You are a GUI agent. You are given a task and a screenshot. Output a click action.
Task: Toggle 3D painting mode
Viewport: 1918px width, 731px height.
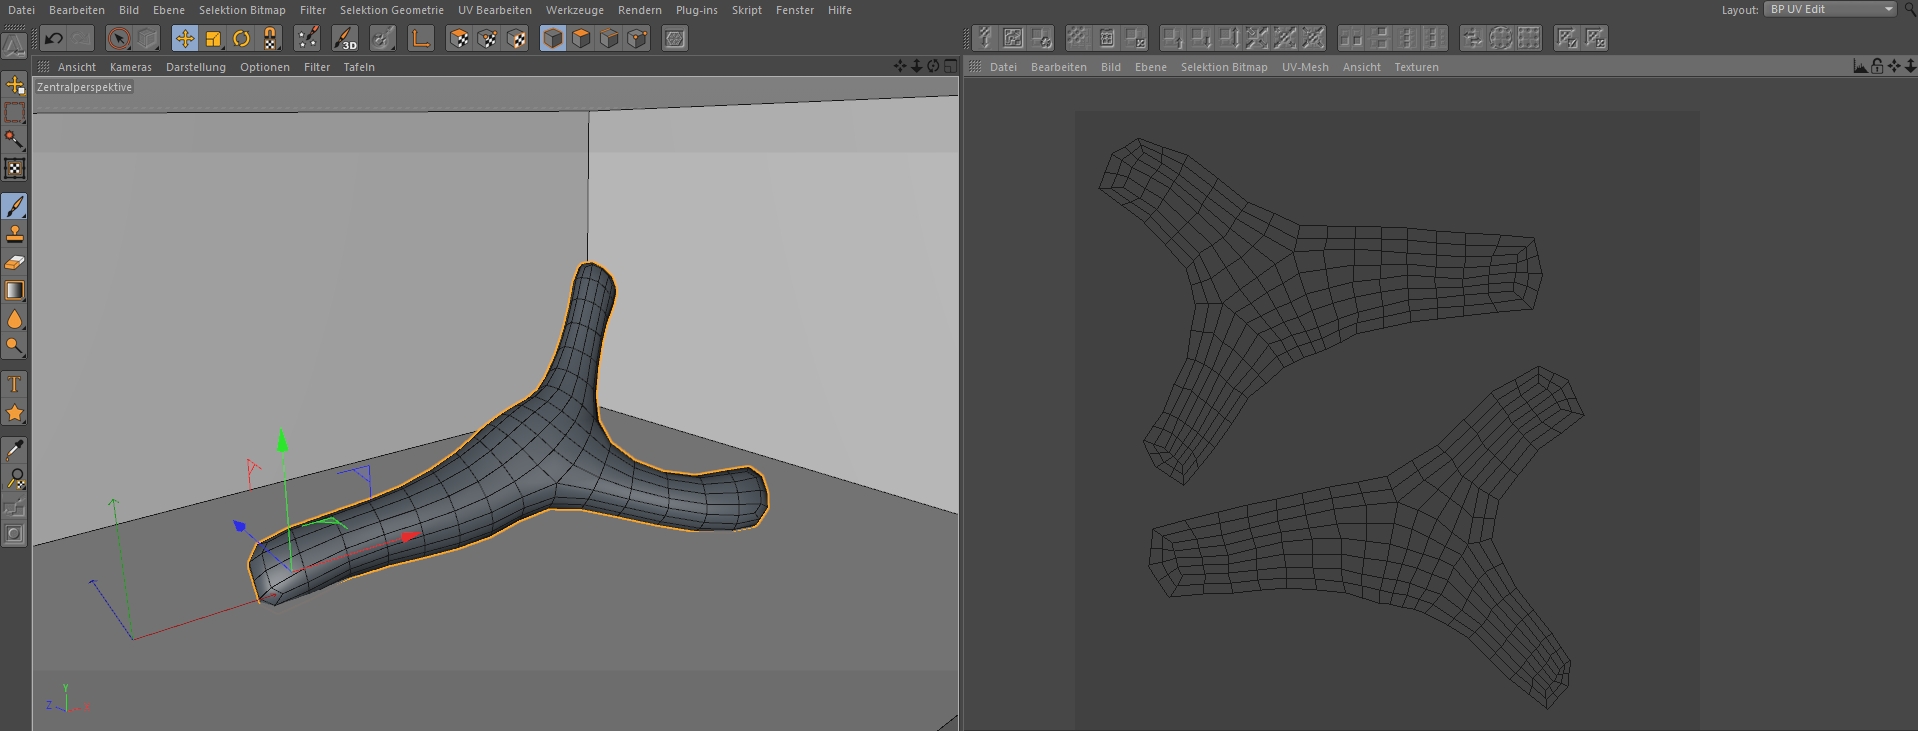345,39
